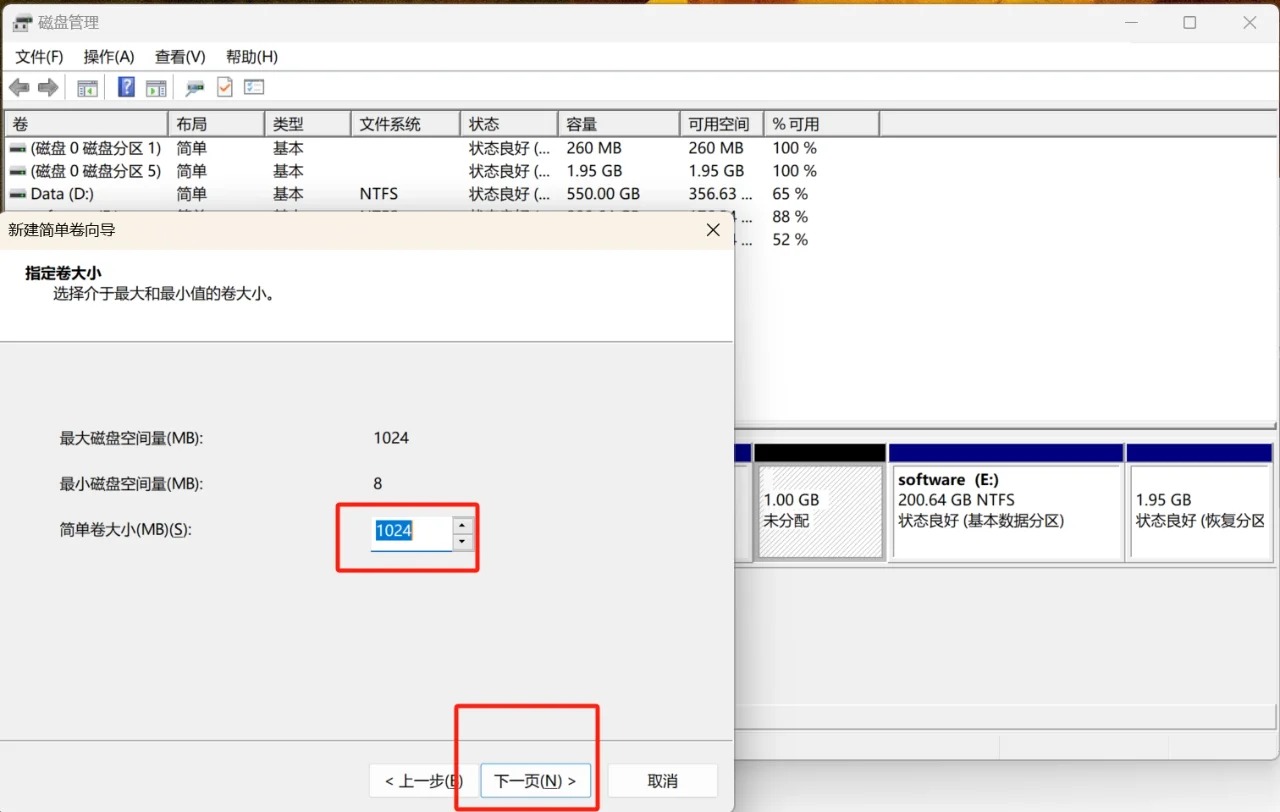Increase volume size with up spinner arrow
This screenshot has height=812, width=1280.
point(462,525)
